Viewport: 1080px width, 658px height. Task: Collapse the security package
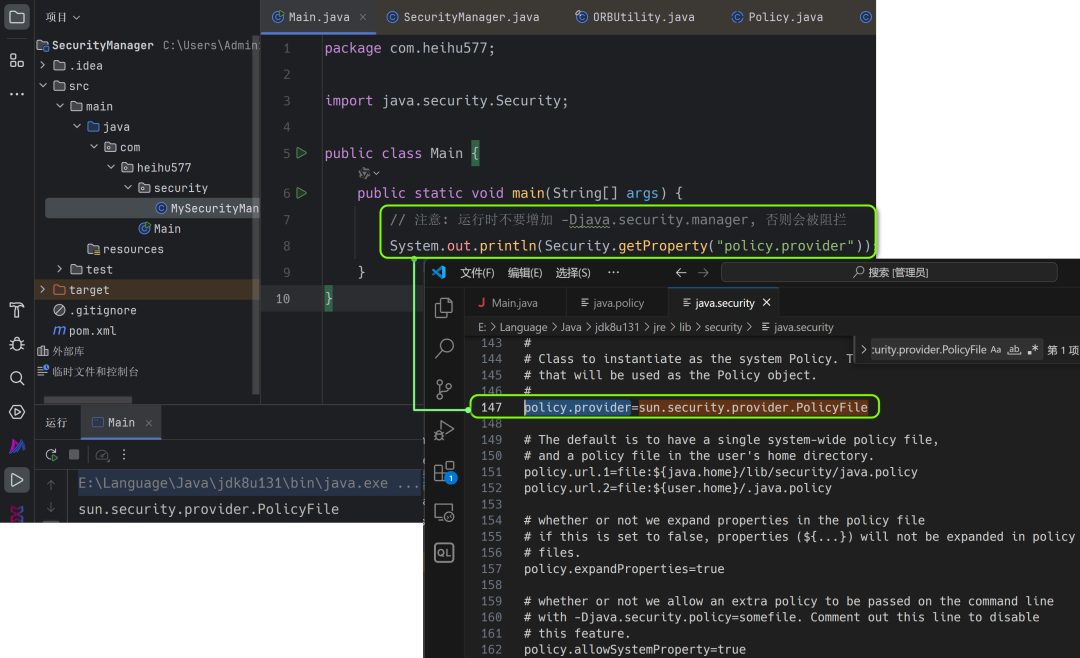click(128, 187)
